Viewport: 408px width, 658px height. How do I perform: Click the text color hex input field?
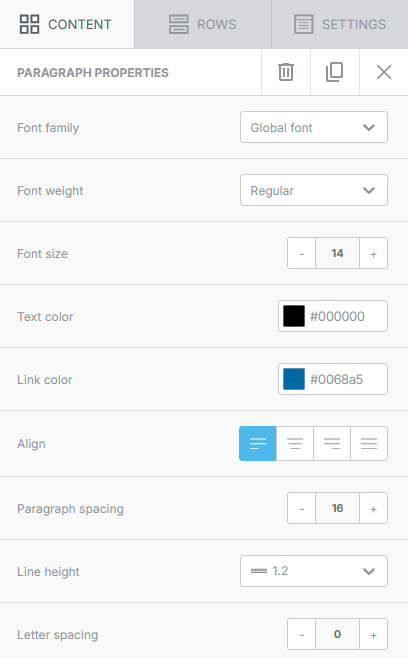pos(346,316)
